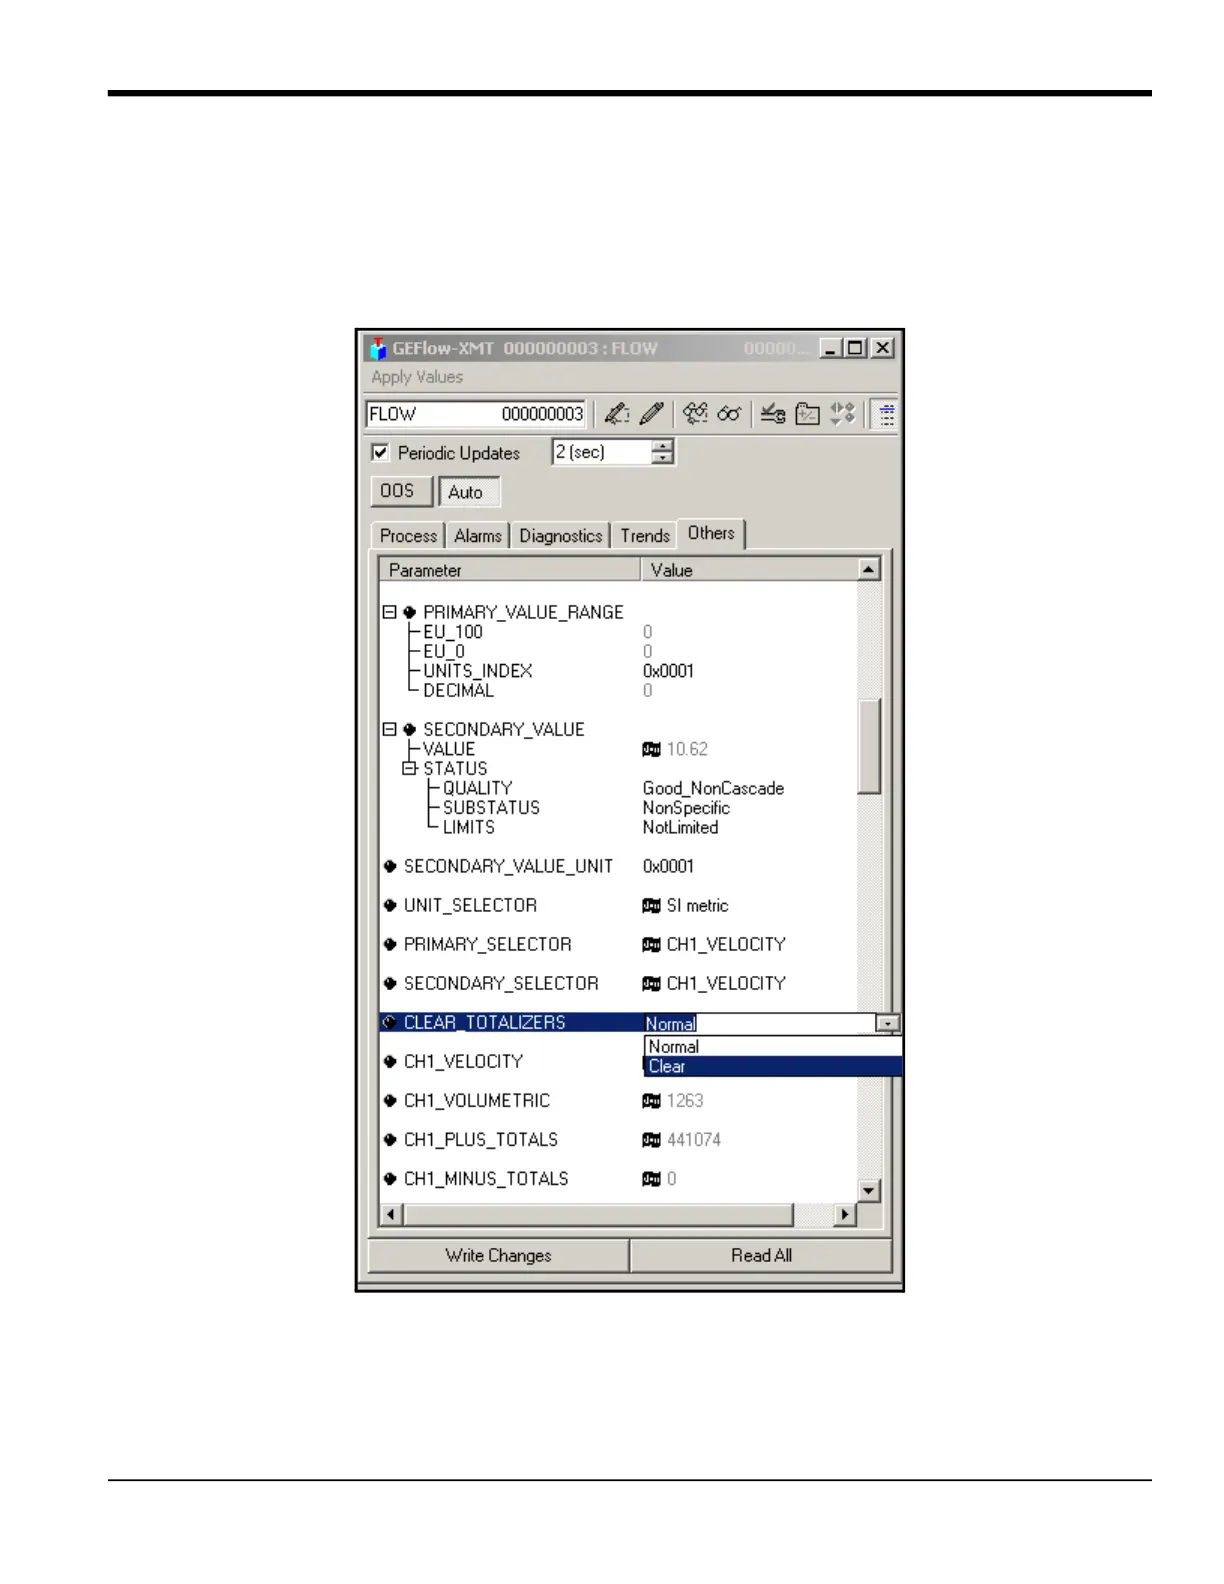Click the icon beside CH1_MINUS_TOTALS value 0
Screen dimensions: 1224x1584
tap(651, 1178)
